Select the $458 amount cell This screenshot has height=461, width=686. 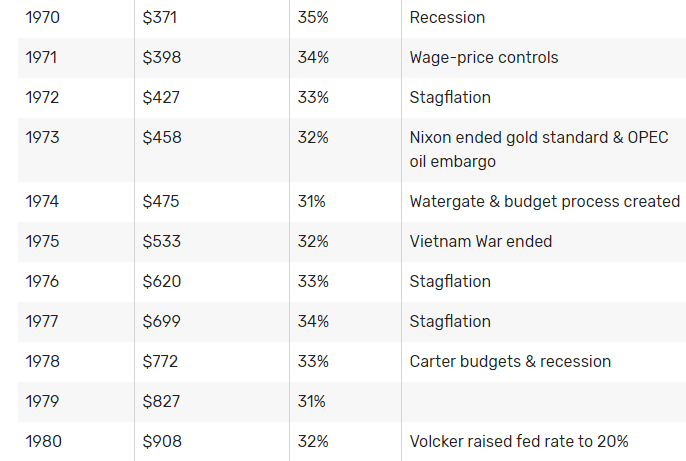[162, 138]
